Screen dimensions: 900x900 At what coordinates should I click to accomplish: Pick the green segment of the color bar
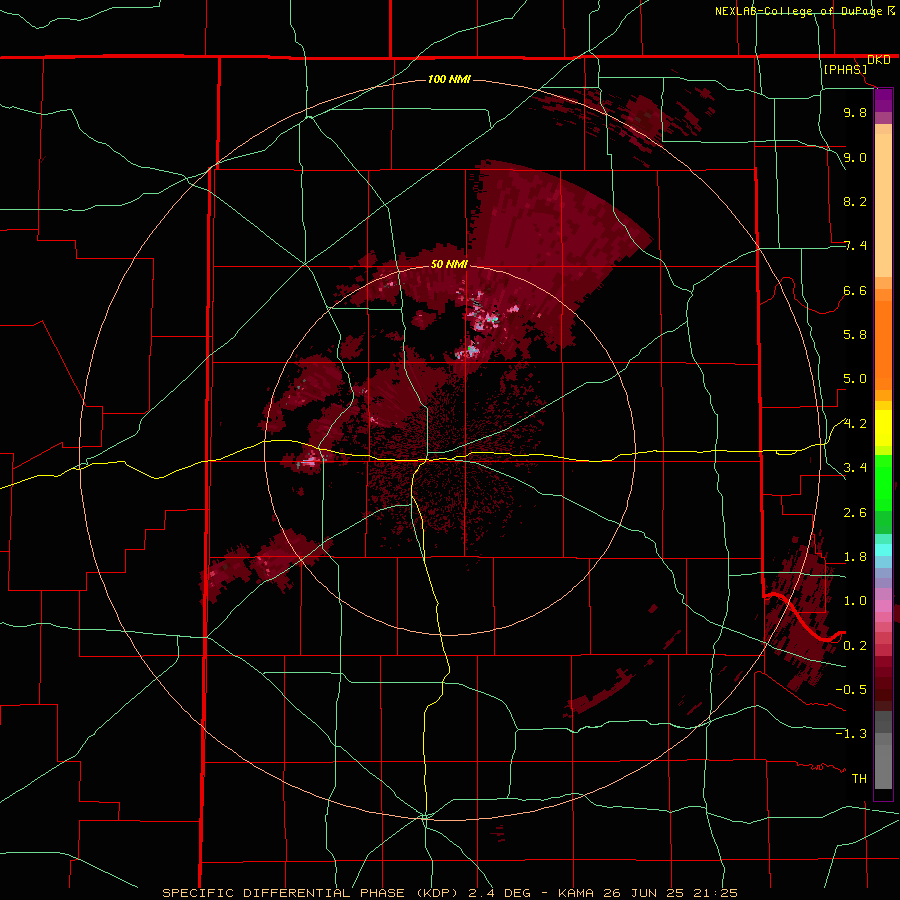click(883, 482)
